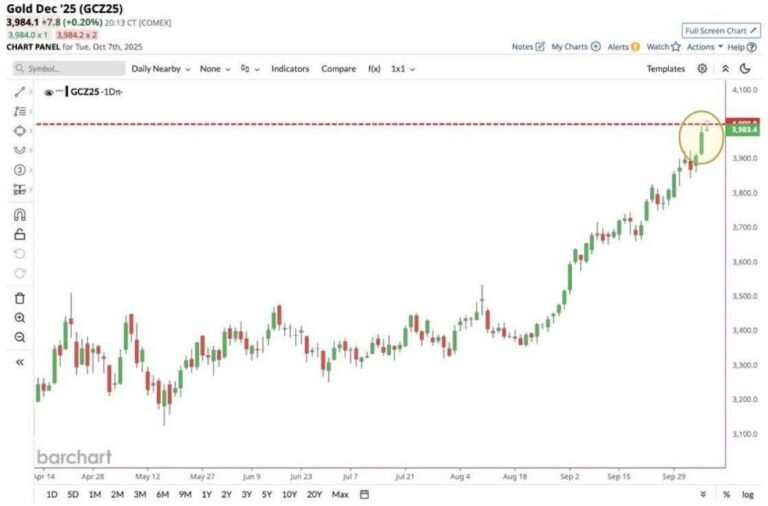Zoom out of the chart
Viewport: 768px width, 506px height.
(20, 337)
